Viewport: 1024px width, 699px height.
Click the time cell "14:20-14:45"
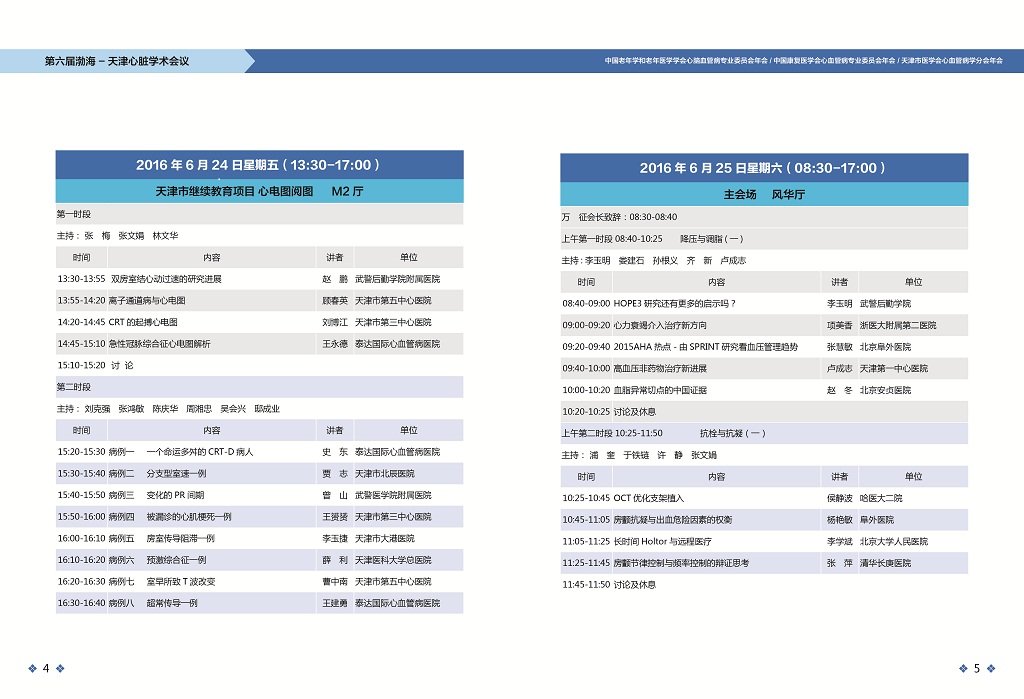tap(81, 322)
